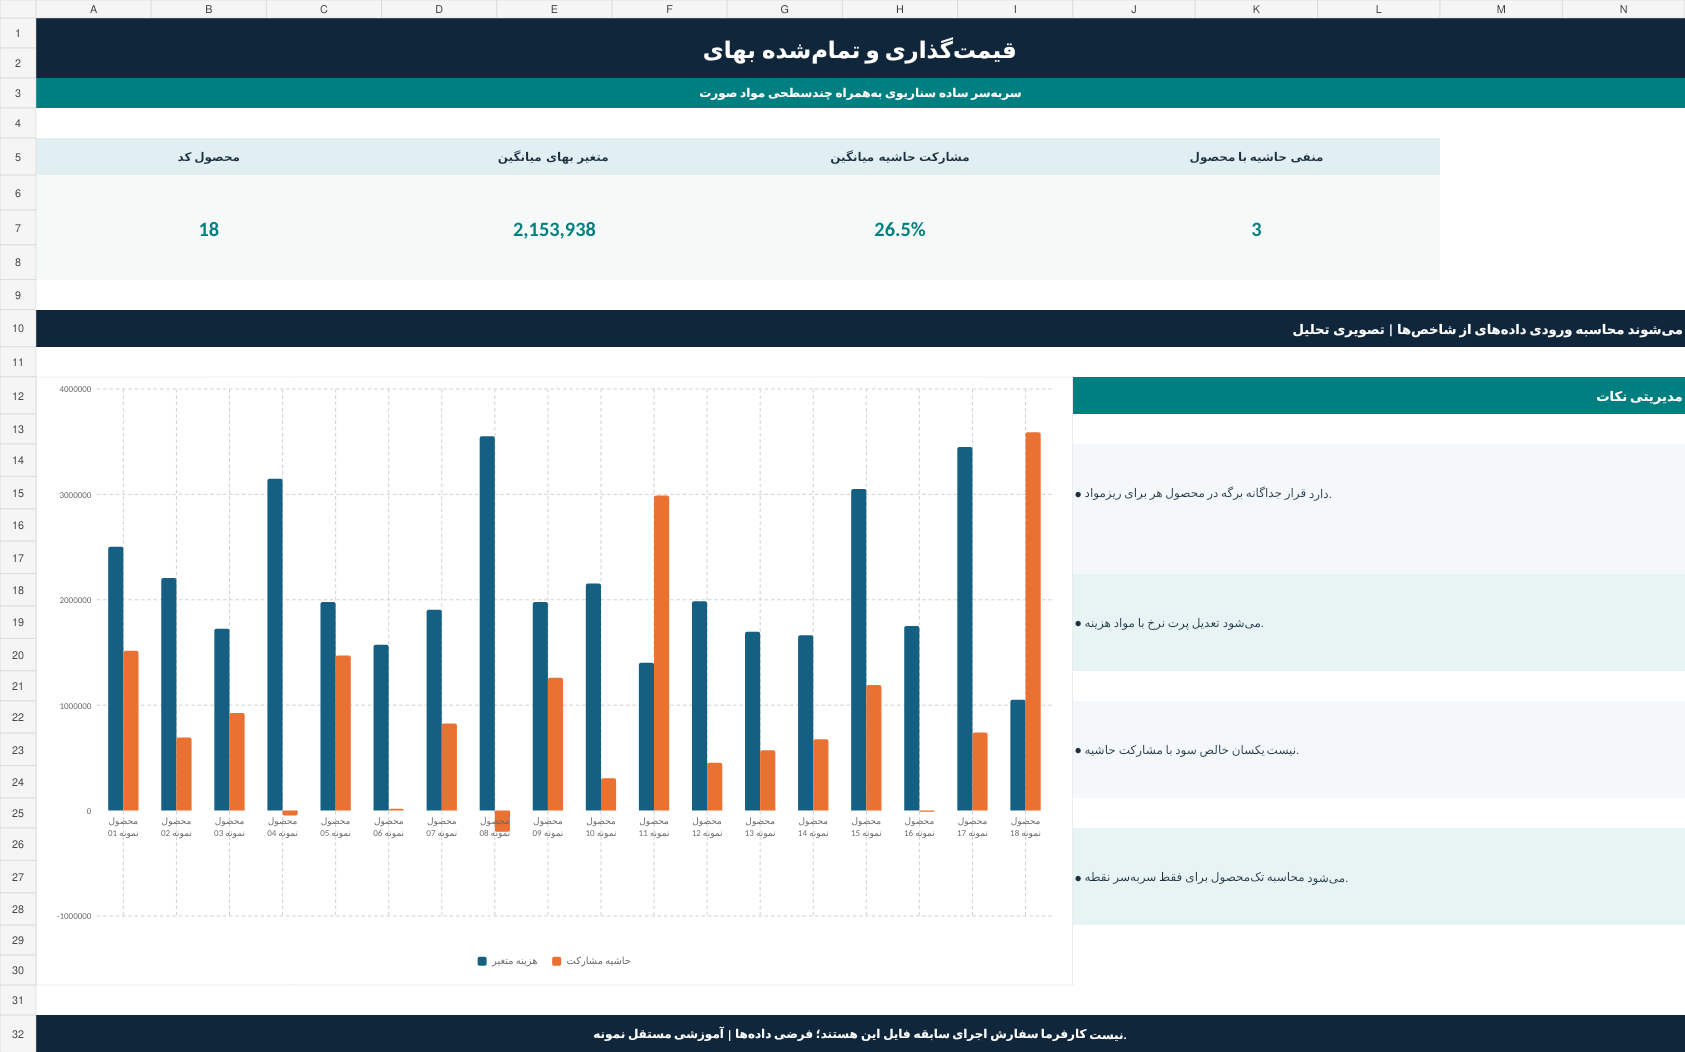Select row header 7
1685x1052 pixels.
click(x=18, y=228)
